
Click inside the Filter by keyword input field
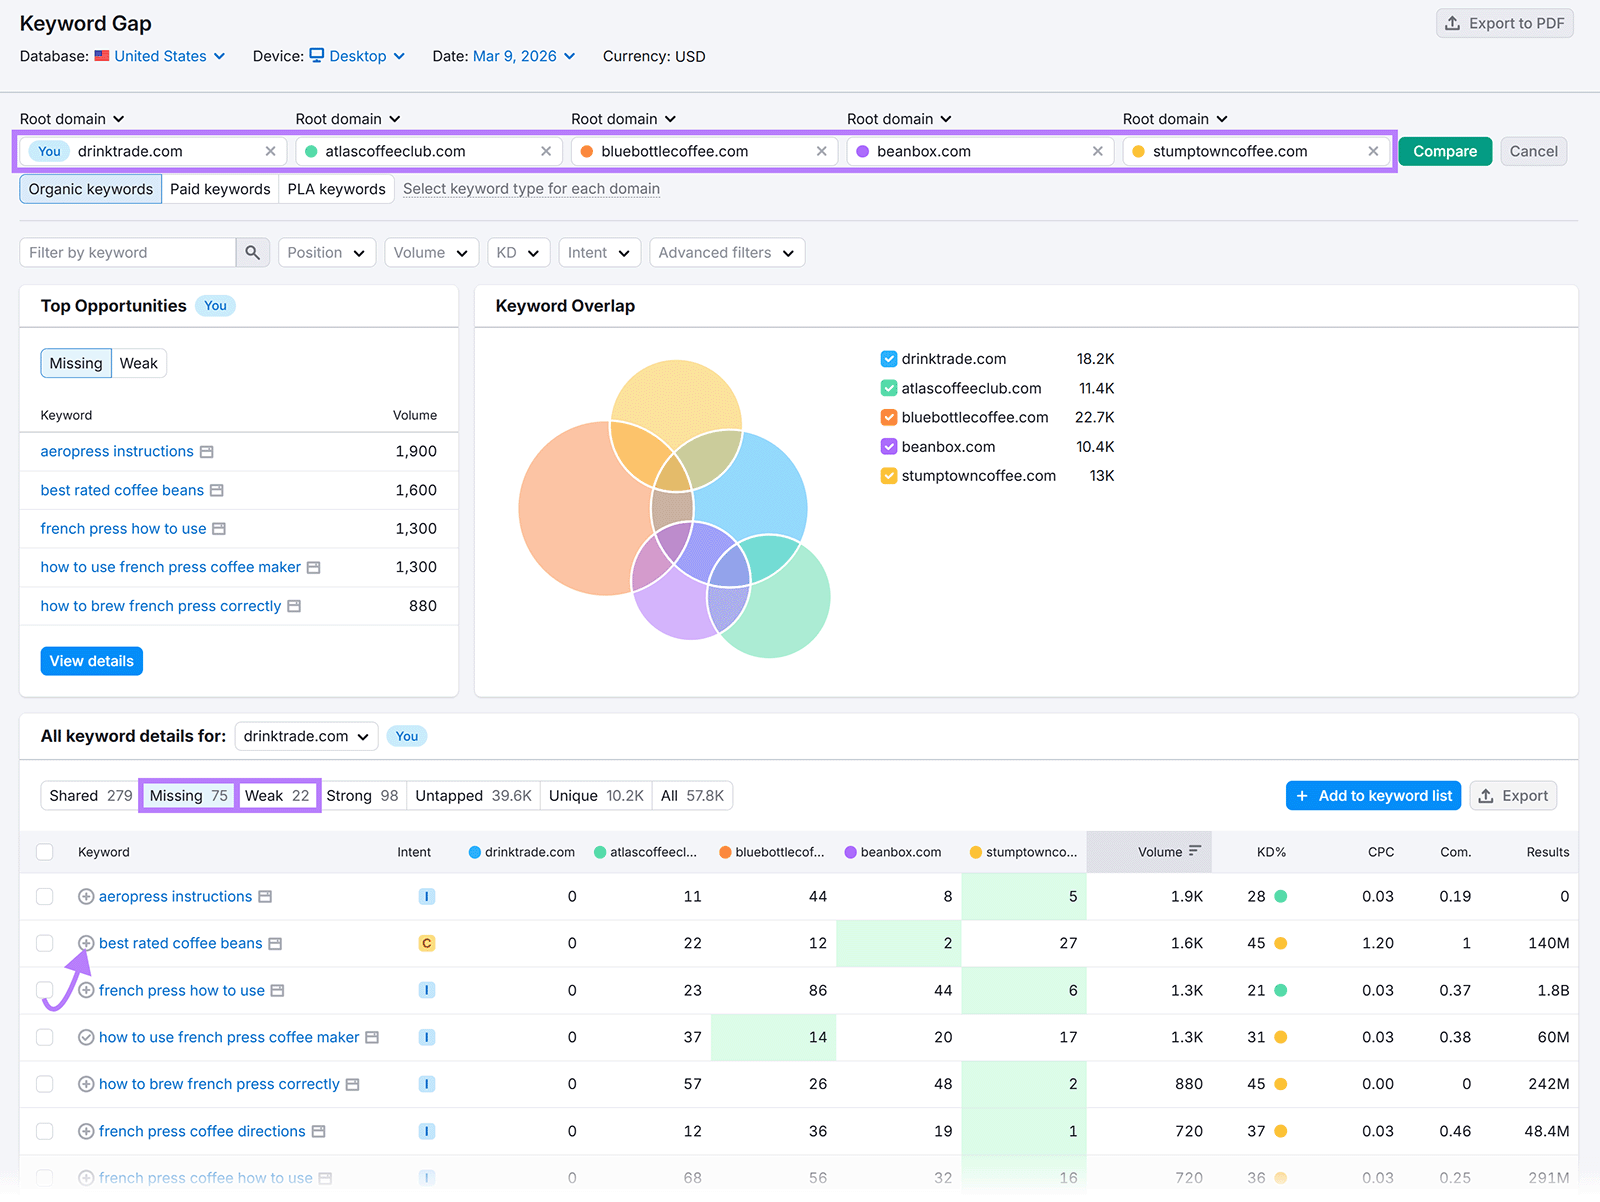click(x=130, y=252)
